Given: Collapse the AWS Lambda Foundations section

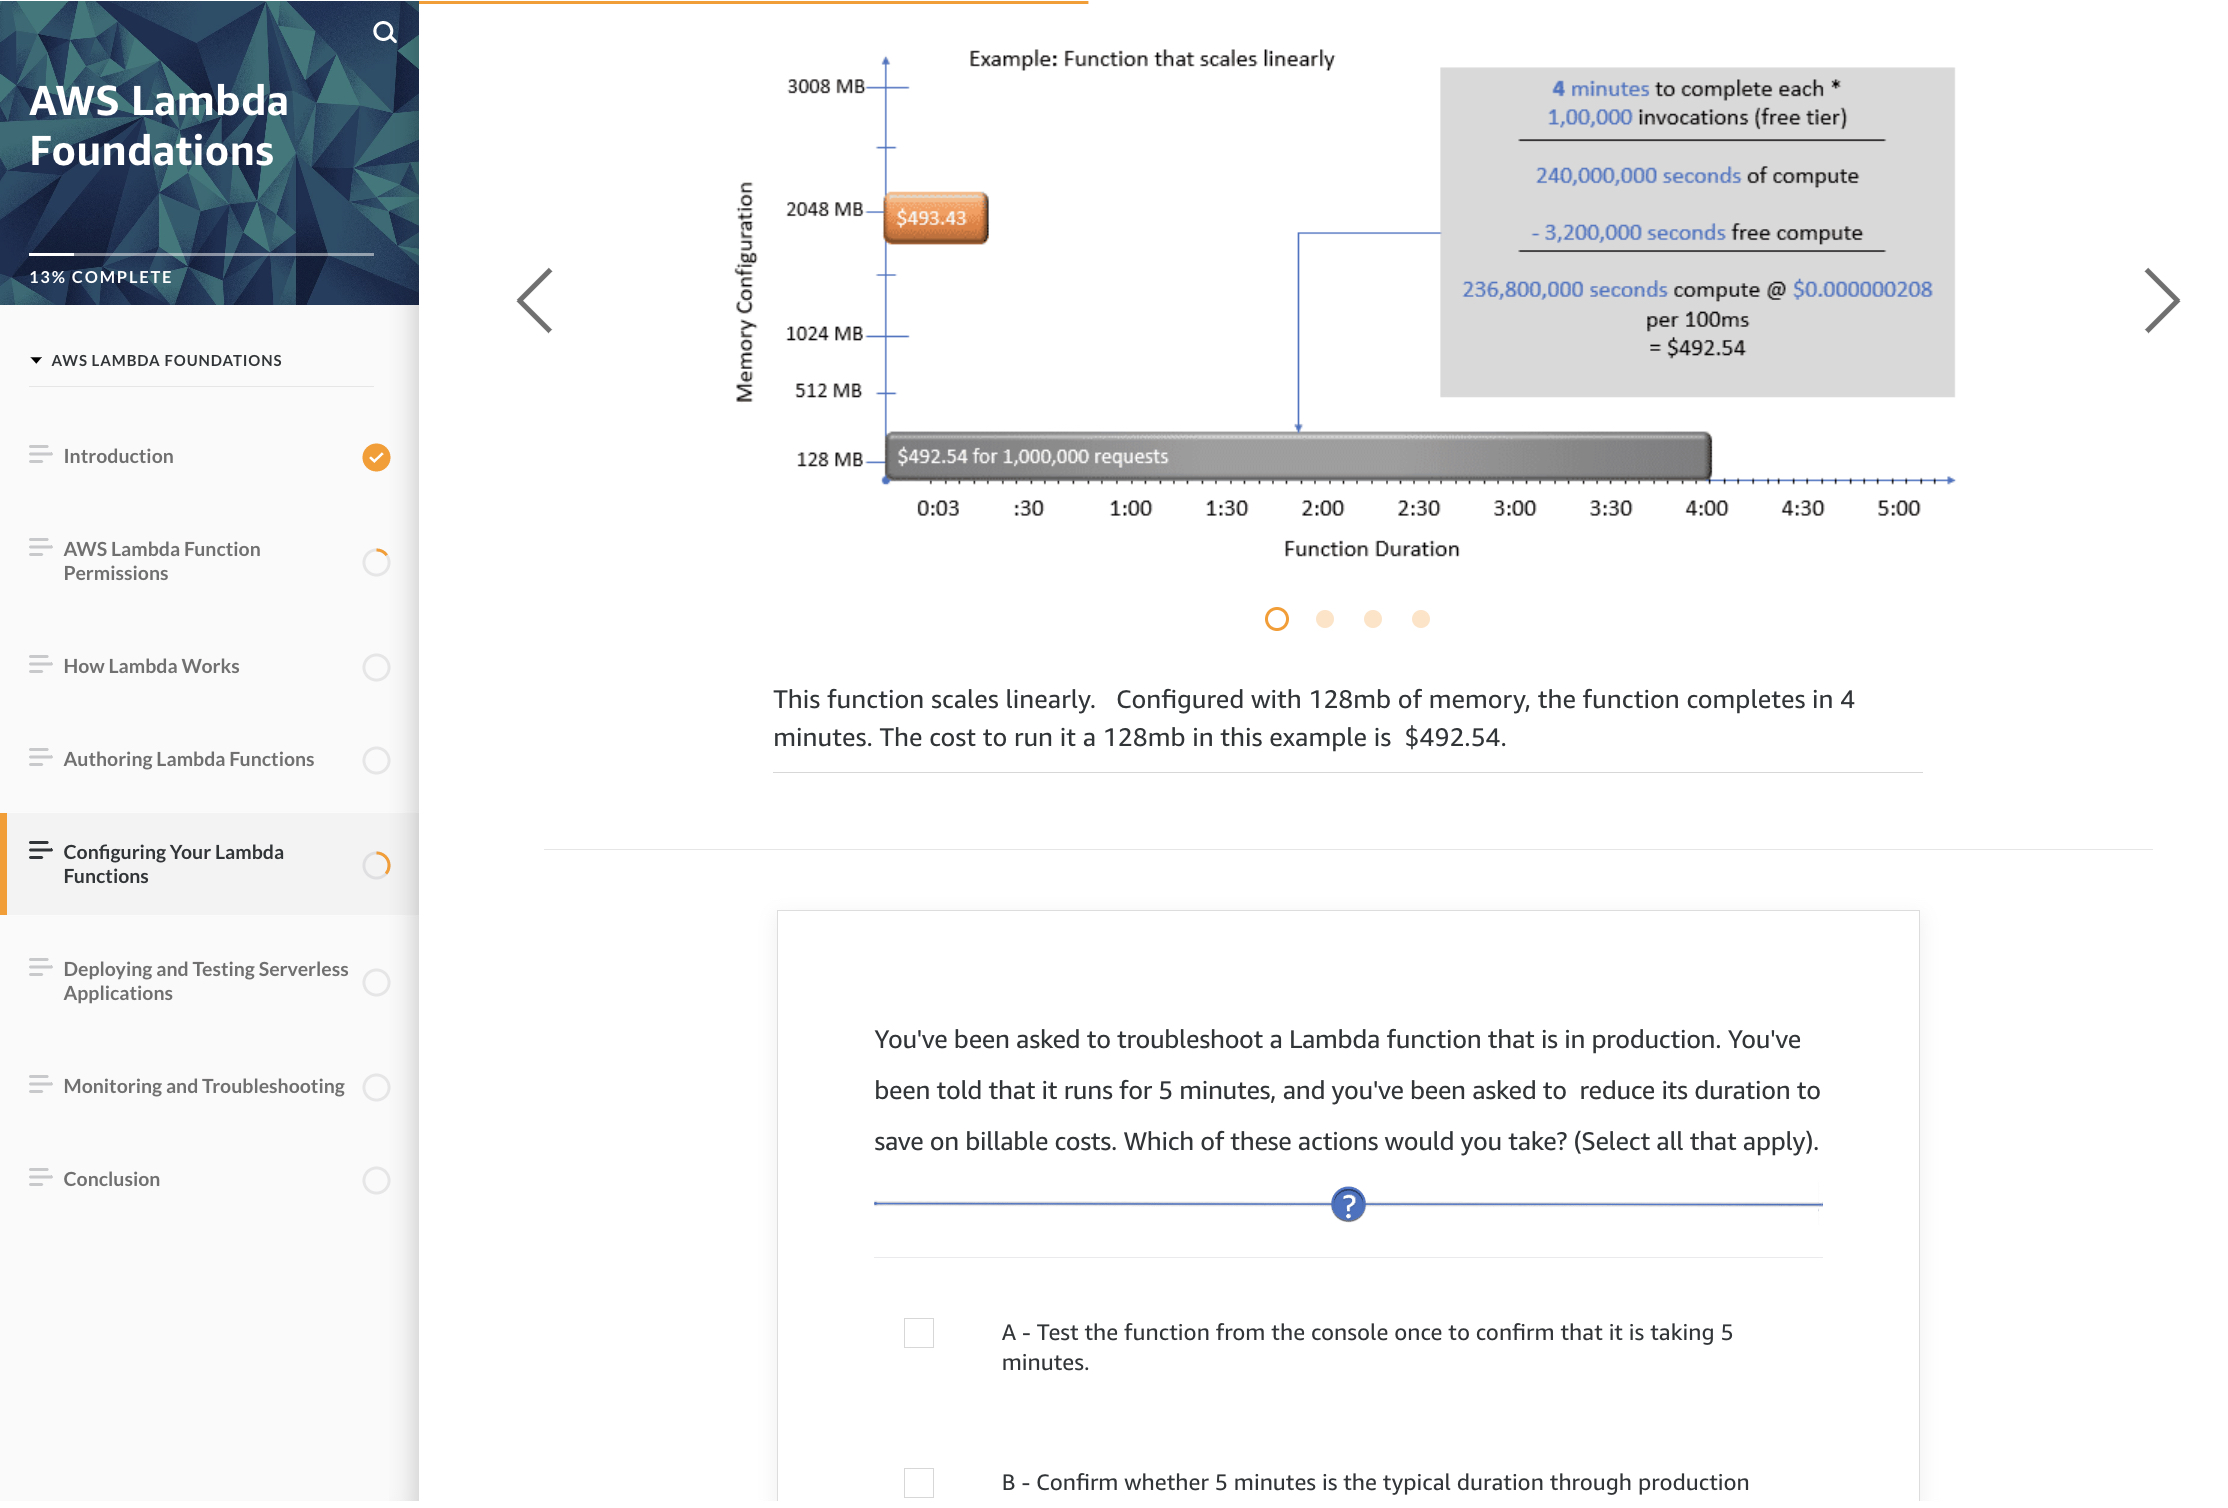Looking at the screenshot, I should coord(36,360).
